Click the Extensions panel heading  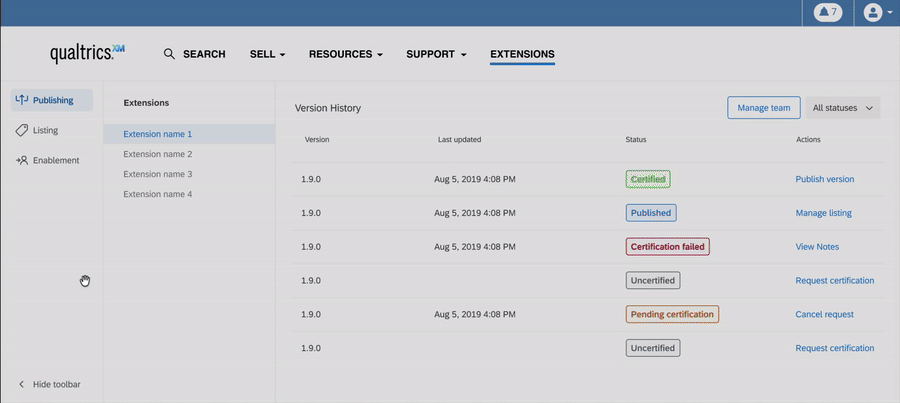146,103
